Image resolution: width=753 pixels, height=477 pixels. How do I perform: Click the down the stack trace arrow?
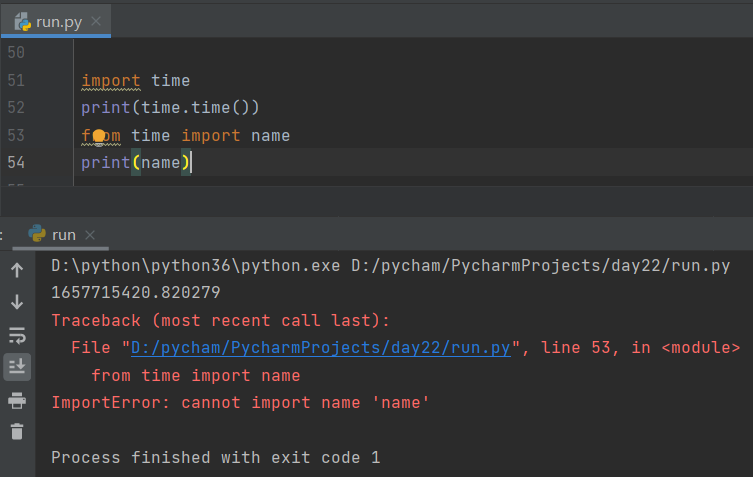(x=17, y=301)
